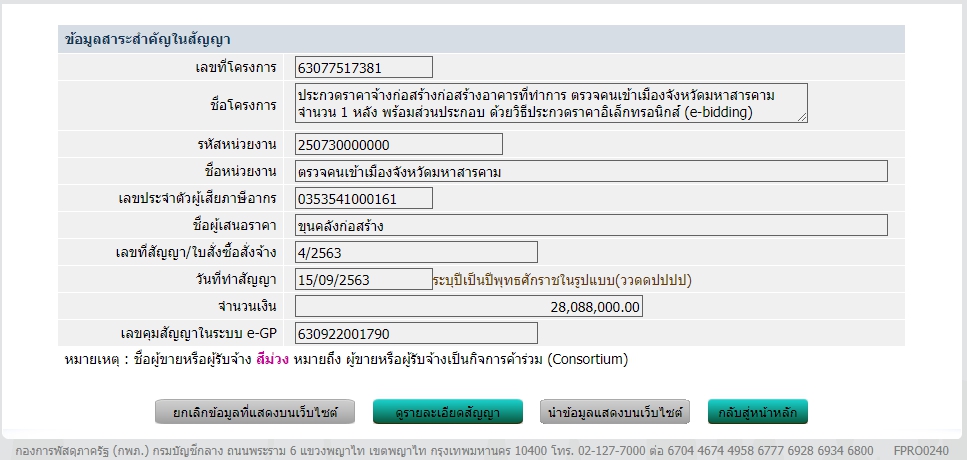The width and height of the screenshot is (967, 460).
Task: Focus the จำนวนเงิน field showing 28,088,000.00
Action: click(x=469, y=306)
